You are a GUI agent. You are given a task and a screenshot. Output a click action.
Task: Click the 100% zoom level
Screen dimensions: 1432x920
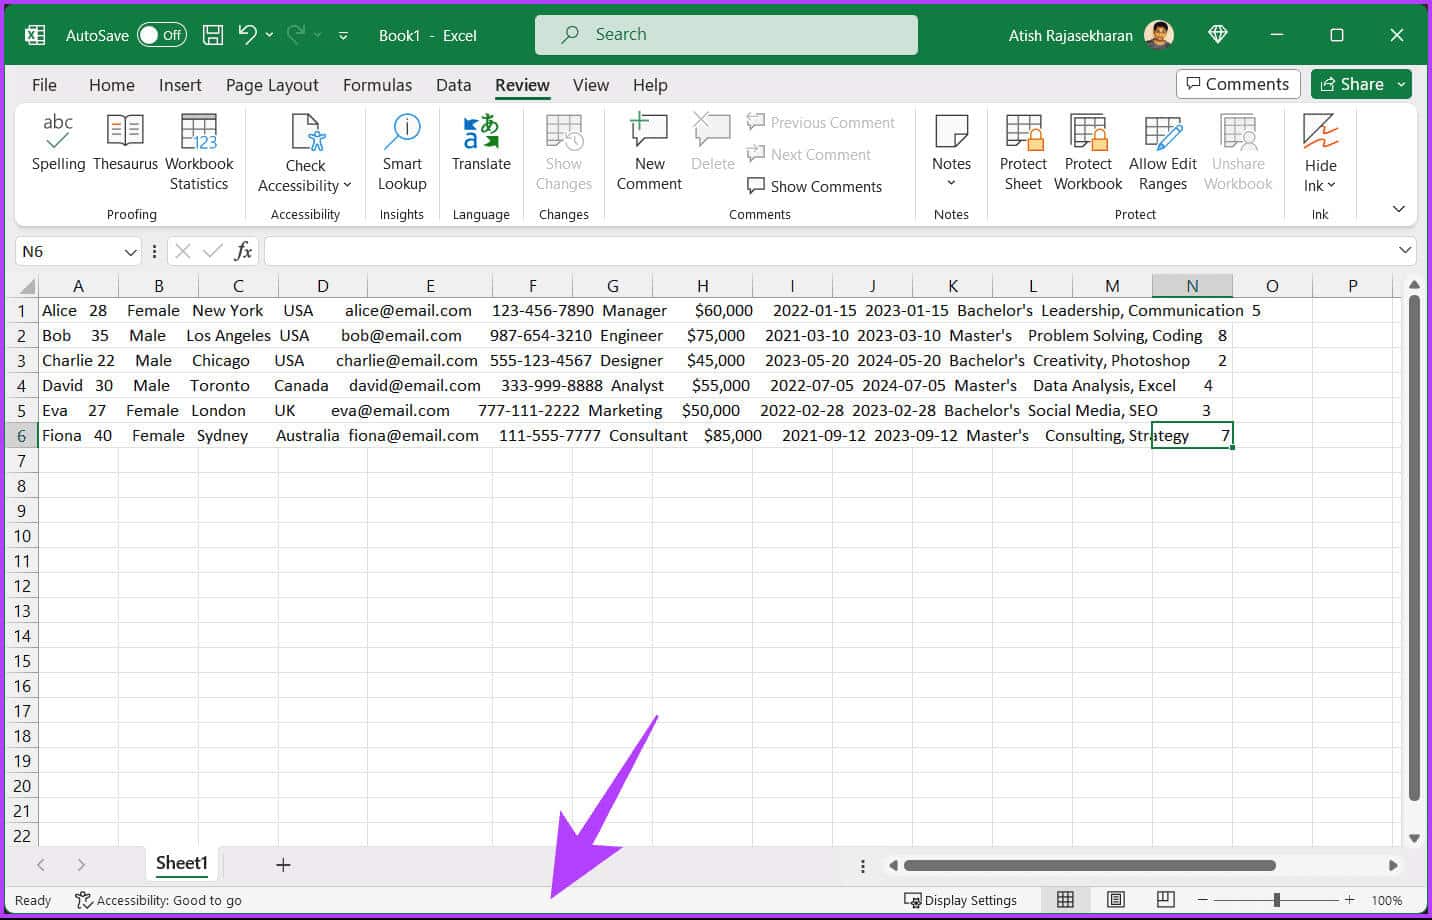[1386, 900]
